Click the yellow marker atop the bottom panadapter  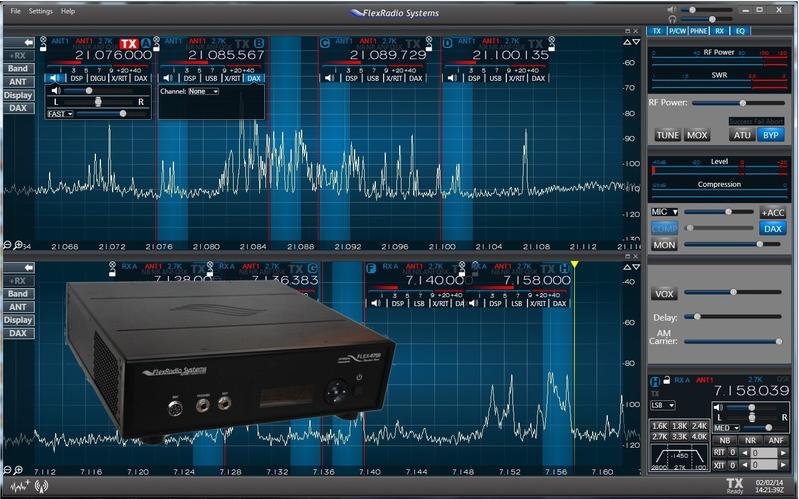coord(574,265)
